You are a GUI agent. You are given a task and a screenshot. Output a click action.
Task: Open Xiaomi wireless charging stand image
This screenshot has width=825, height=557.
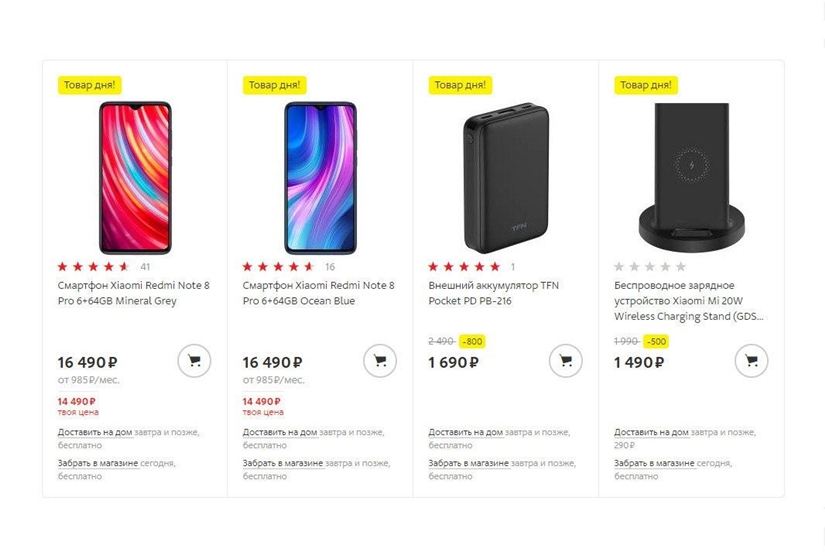point(691,177)
